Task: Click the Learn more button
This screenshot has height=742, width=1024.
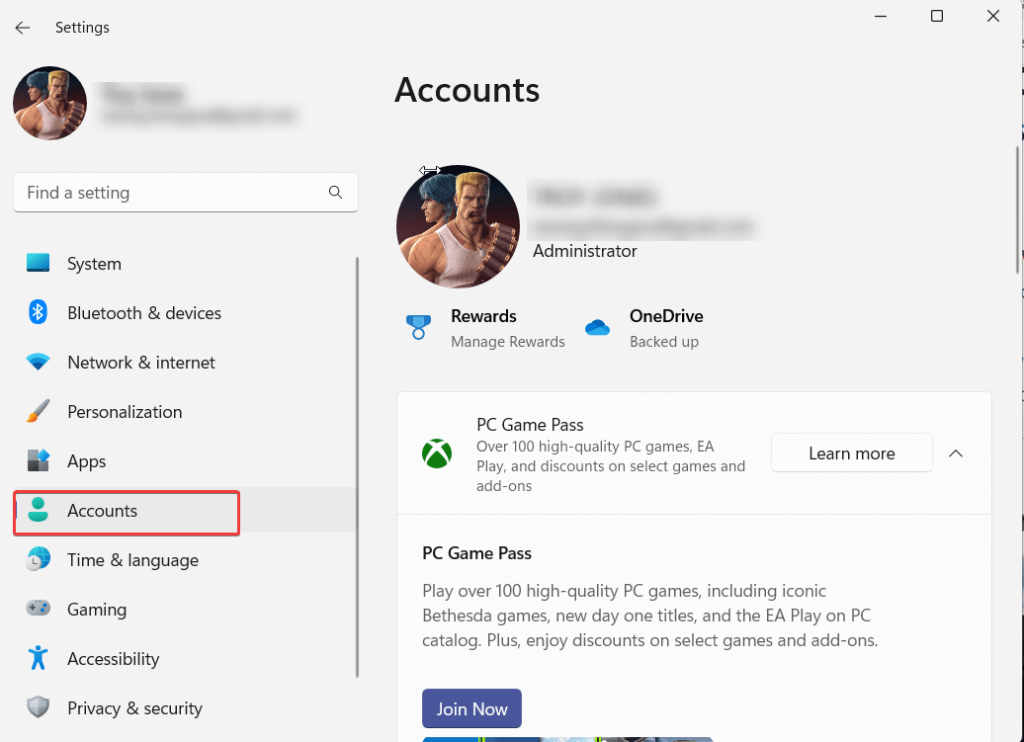Action: (x=852, y=453)
